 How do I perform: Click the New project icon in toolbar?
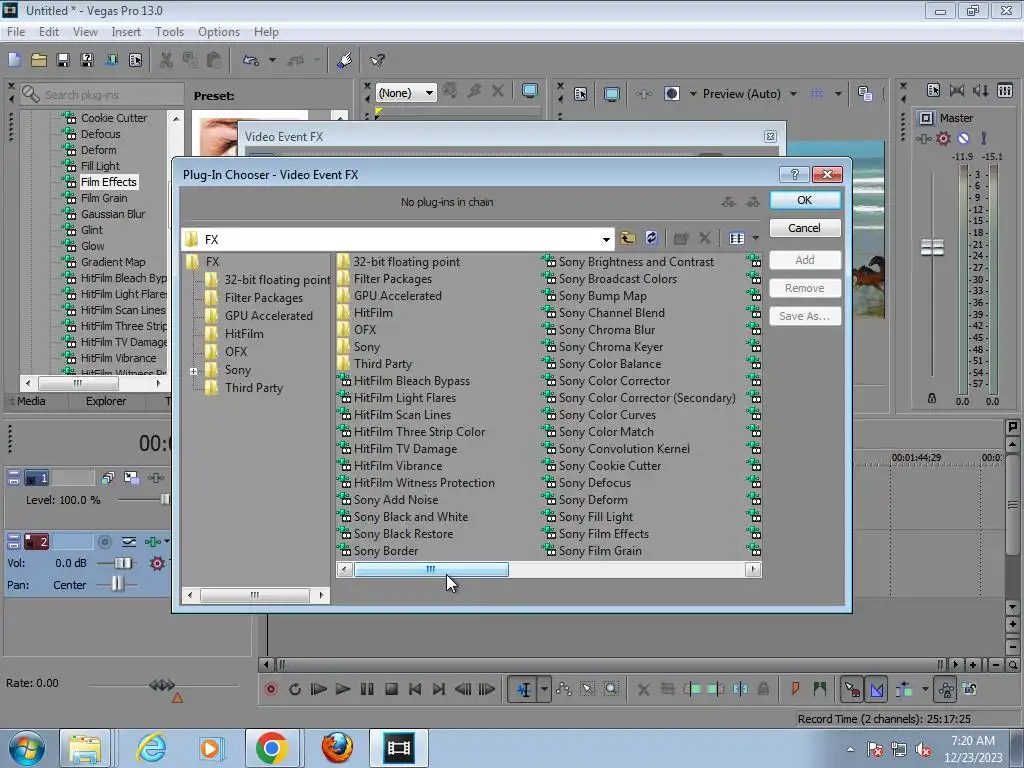14,60
